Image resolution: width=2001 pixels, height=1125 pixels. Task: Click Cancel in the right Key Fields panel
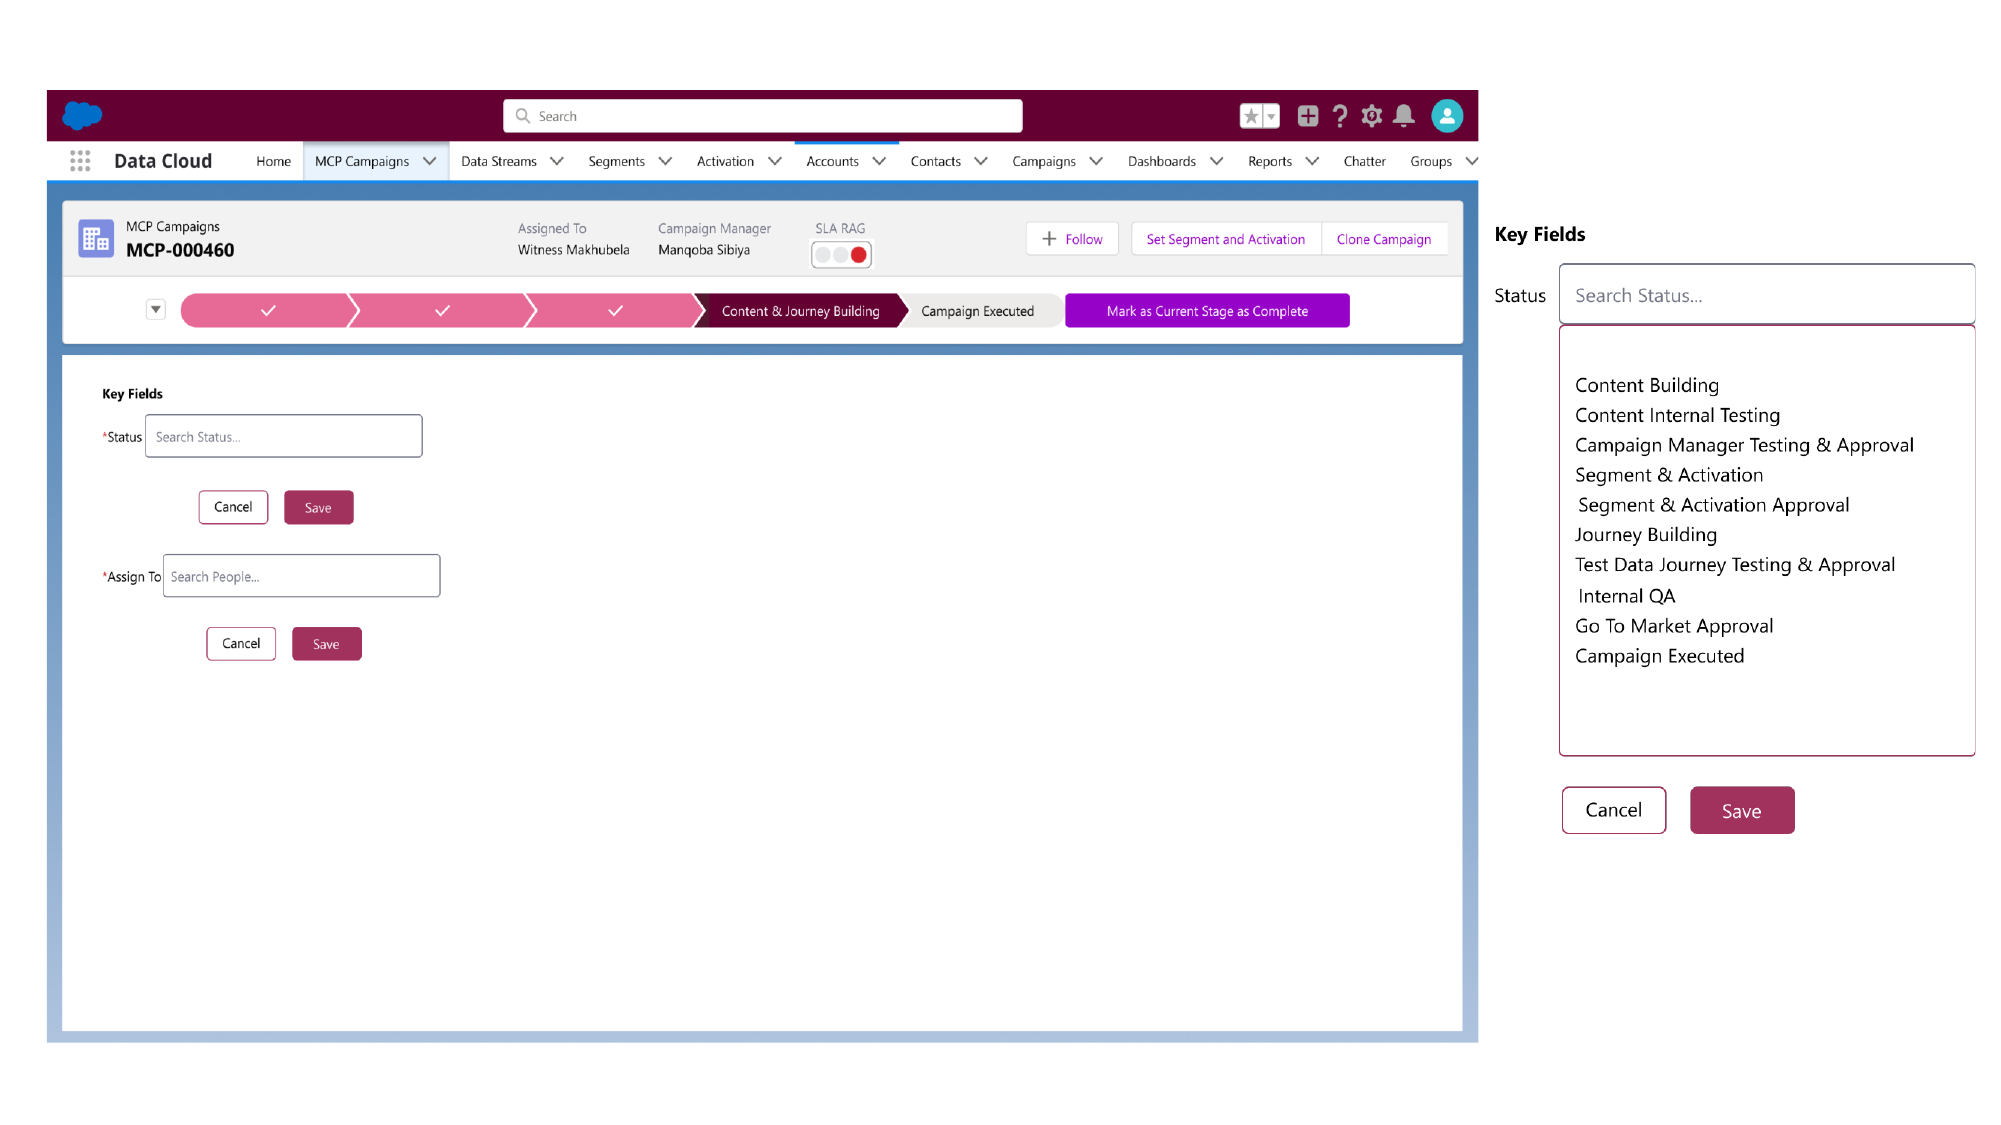coord(1613,810)
